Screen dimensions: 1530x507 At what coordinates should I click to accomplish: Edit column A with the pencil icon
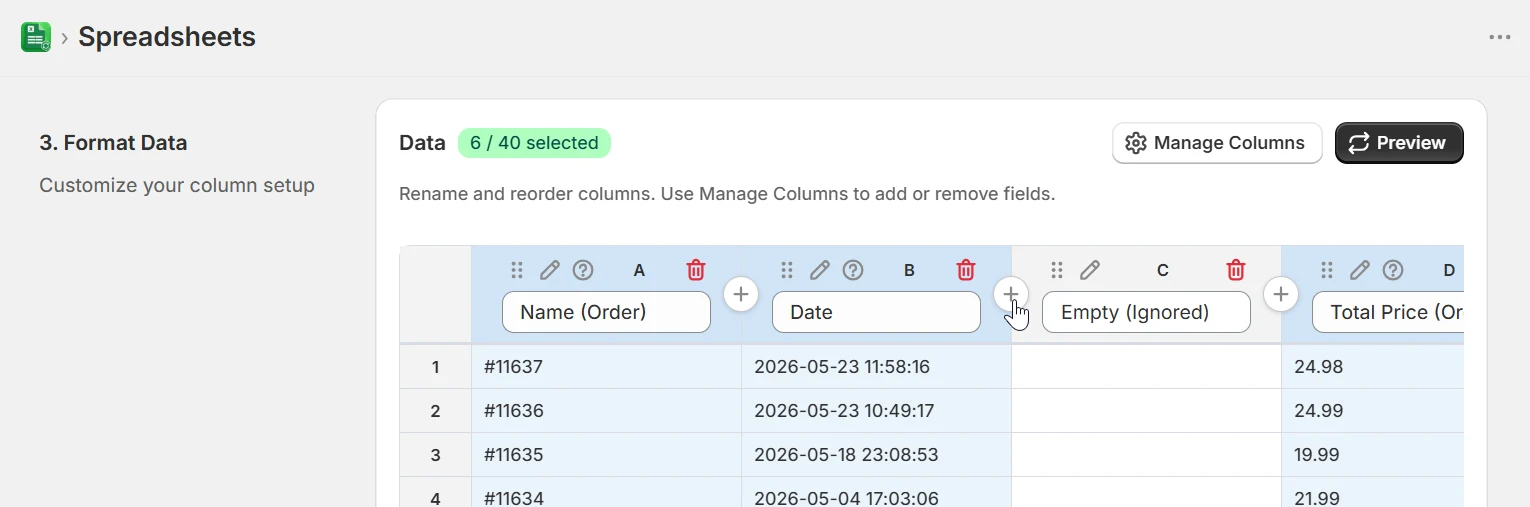[x=550, y=270]
